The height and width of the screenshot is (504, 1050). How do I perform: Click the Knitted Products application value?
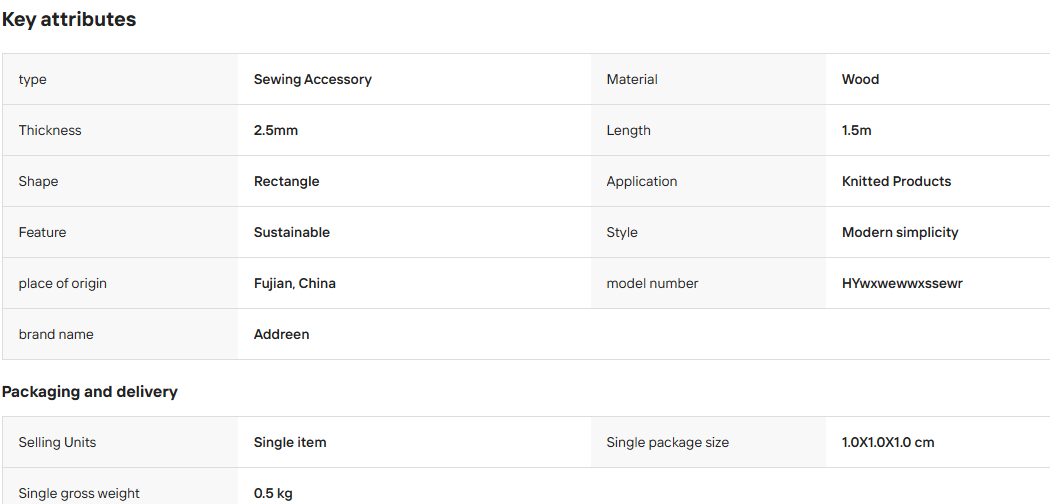[897, 181]
